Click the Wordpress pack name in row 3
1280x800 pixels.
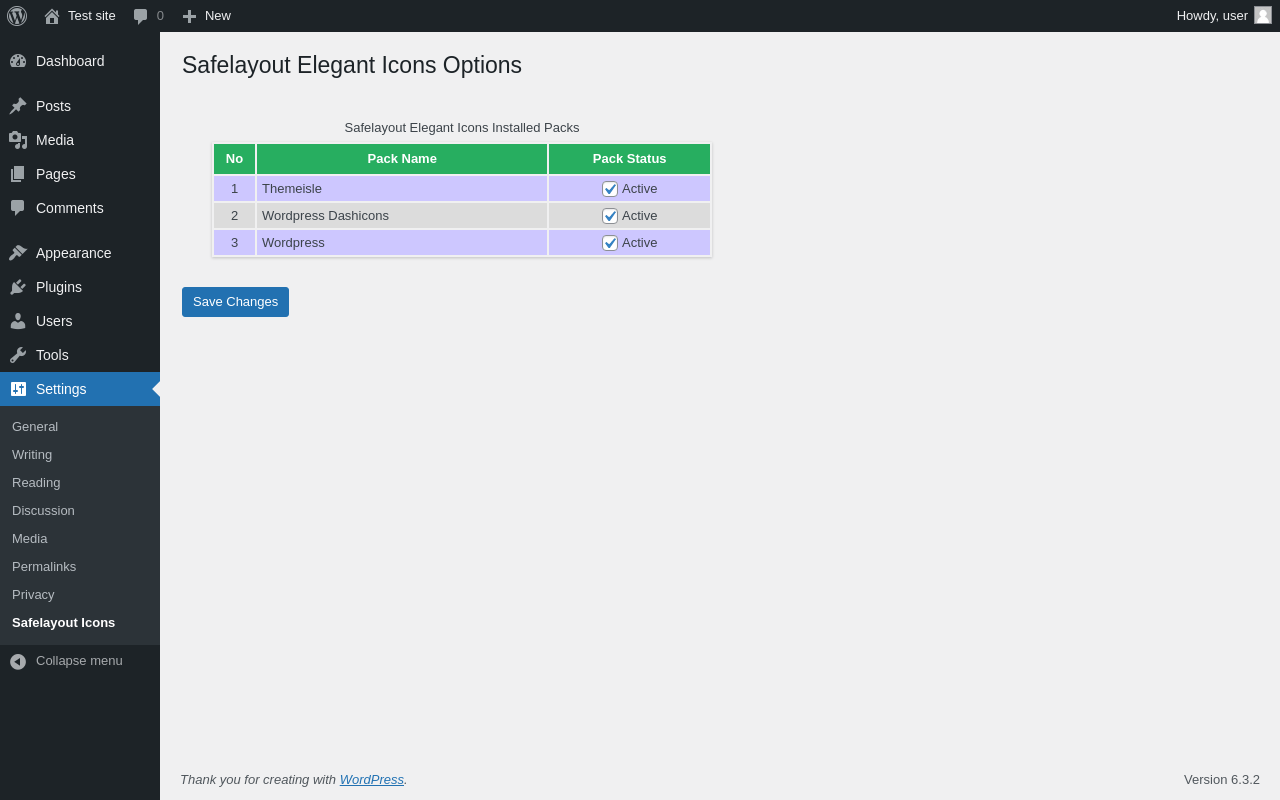(402, 243)
